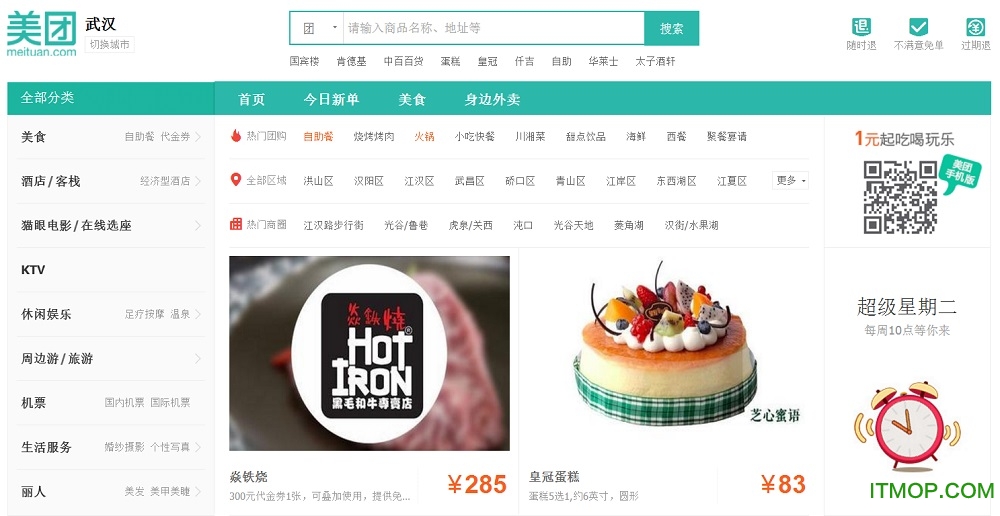
Task: Focus the product search input field
Action: coord(494,28)
